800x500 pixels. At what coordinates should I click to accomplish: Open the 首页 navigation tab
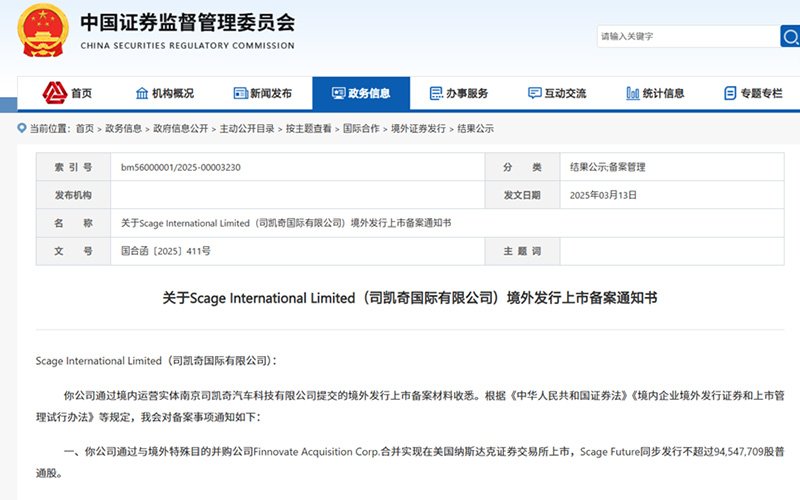point(67,93)
